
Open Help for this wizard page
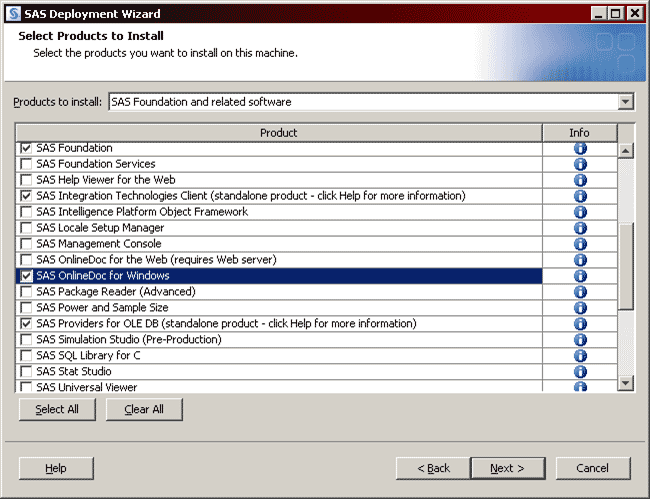point(56,468)
